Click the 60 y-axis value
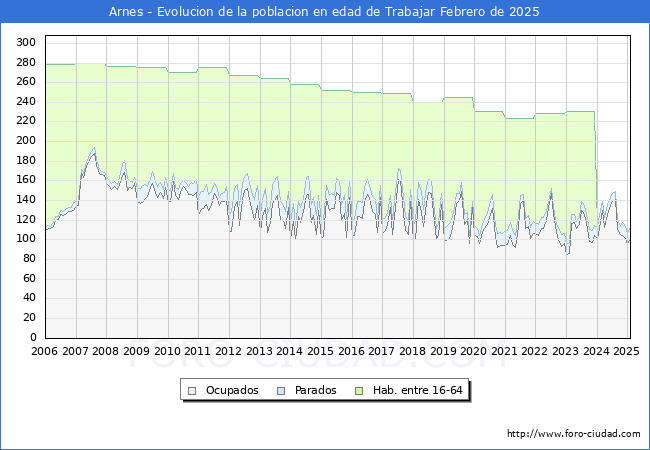 [x=29, y=278]
